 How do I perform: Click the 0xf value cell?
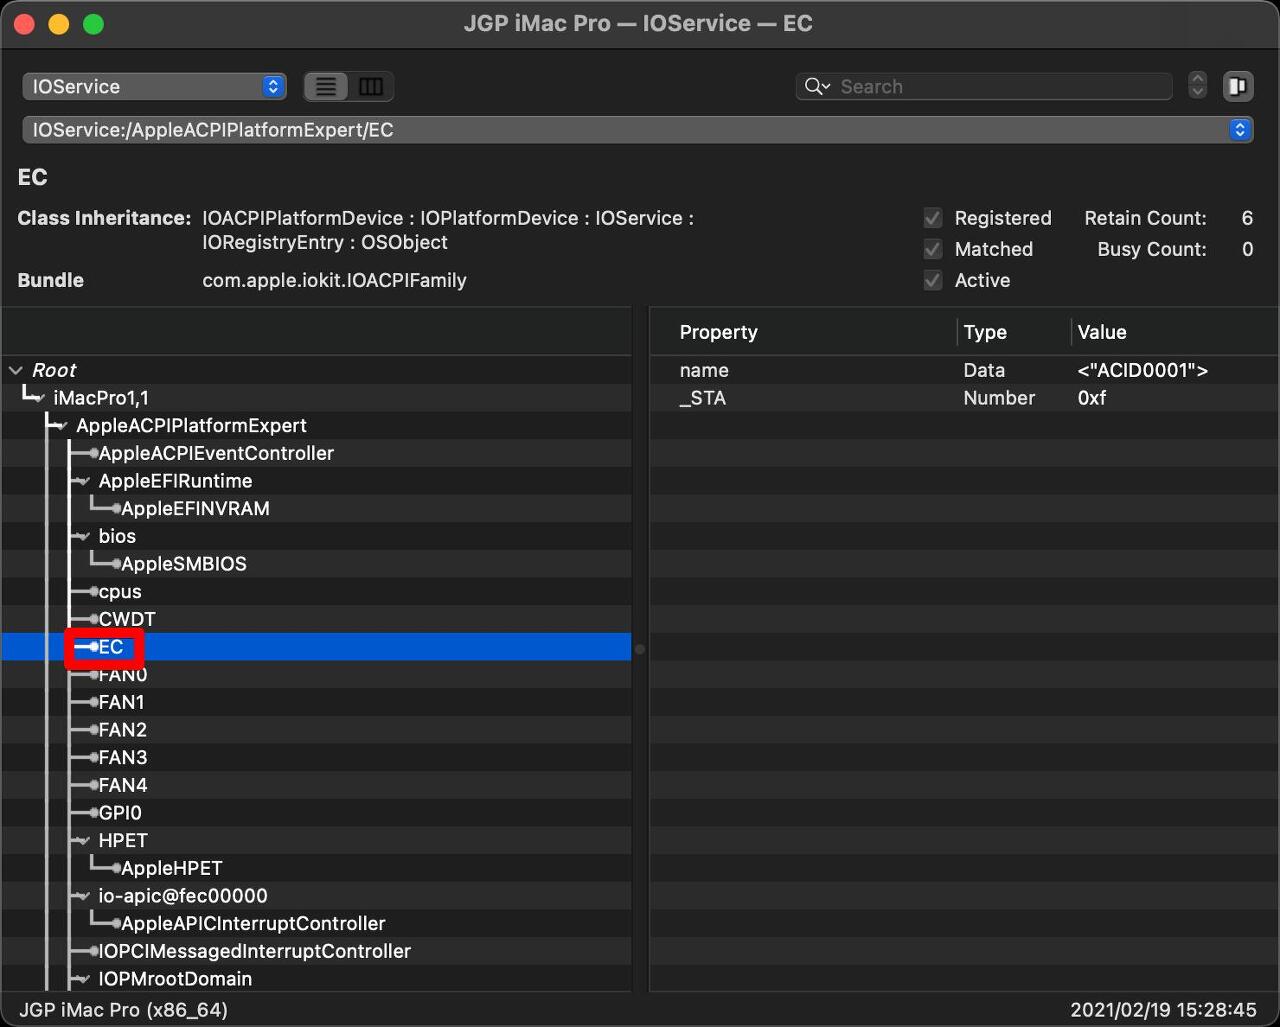coord(1092,398)
